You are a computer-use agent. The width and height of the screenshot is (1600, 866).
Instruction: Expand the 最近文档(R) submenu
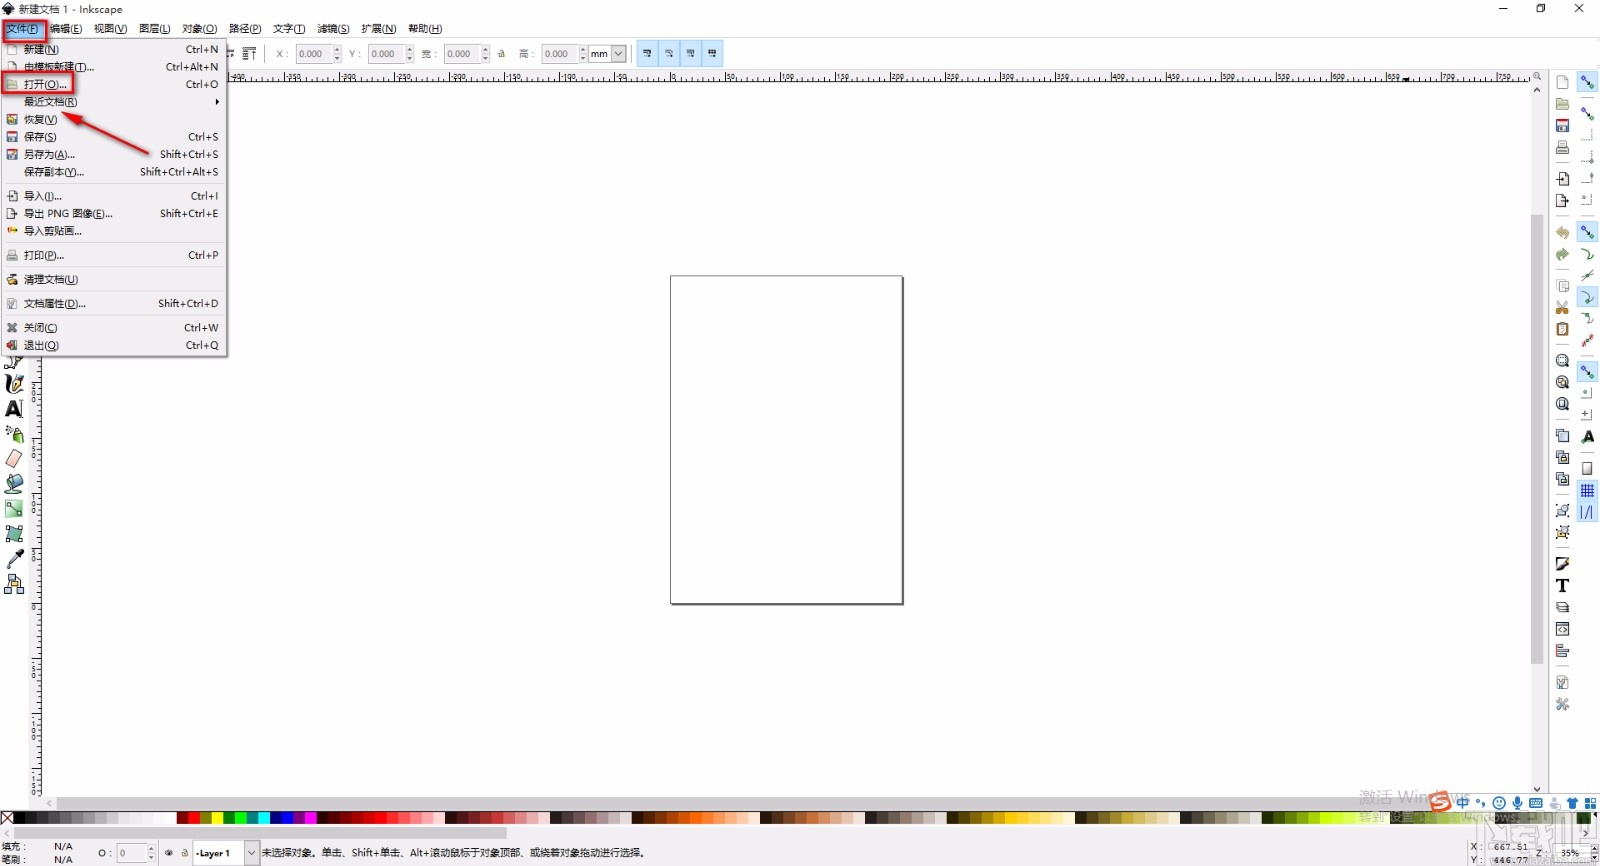(x=114, y=102)
